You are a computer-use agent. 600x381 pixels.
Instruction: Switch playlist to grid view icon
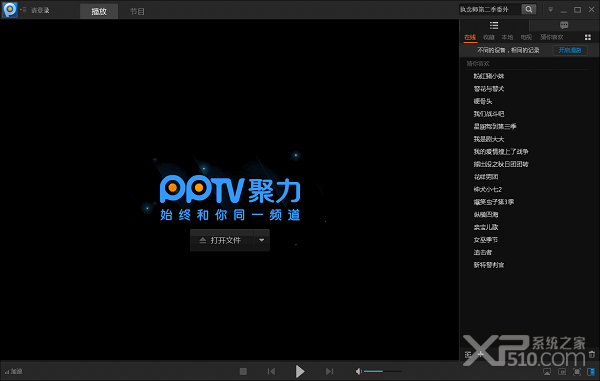point(588,37)
